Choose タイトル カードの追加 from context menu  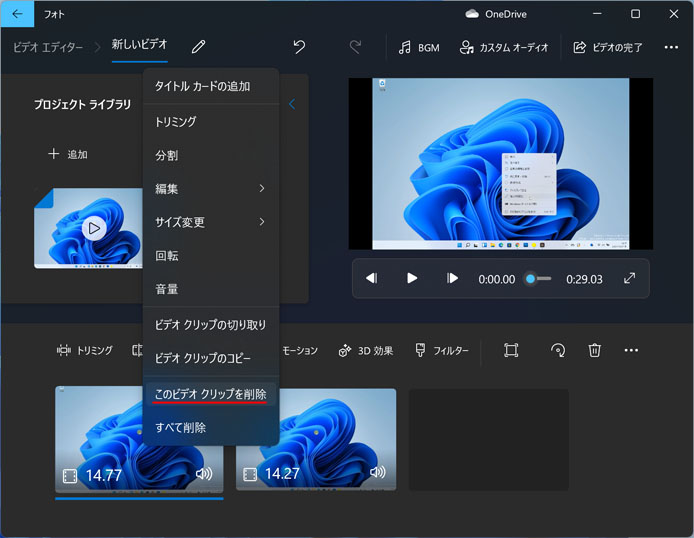click(x=211, y=86)
